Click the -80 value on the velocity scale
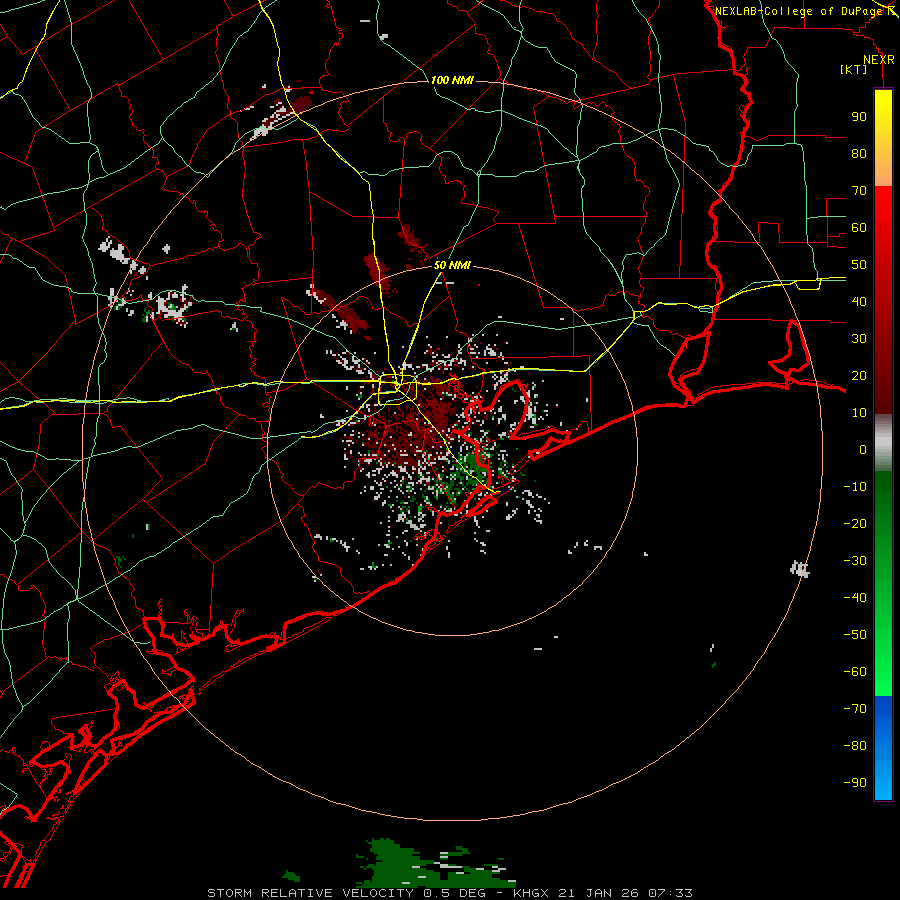This screenshot has height=900, width=900. [x=855, y=746]
